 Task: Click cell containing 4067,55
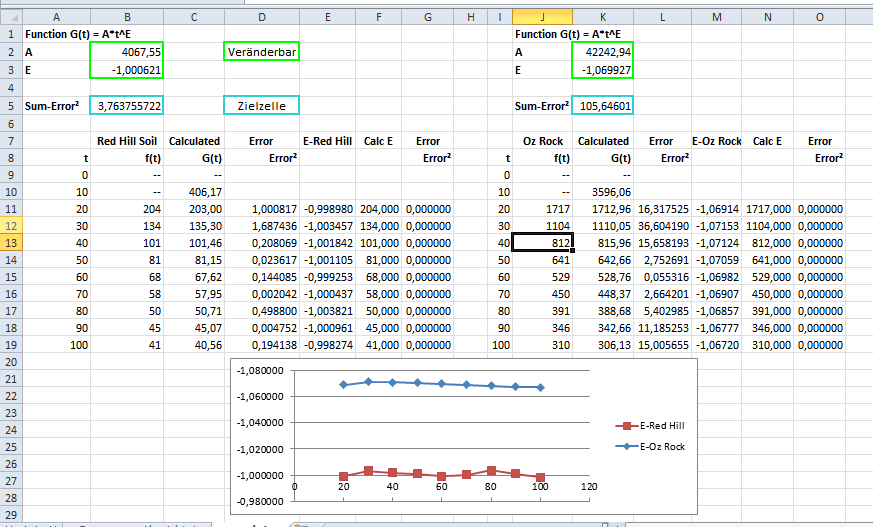[126, 52]
